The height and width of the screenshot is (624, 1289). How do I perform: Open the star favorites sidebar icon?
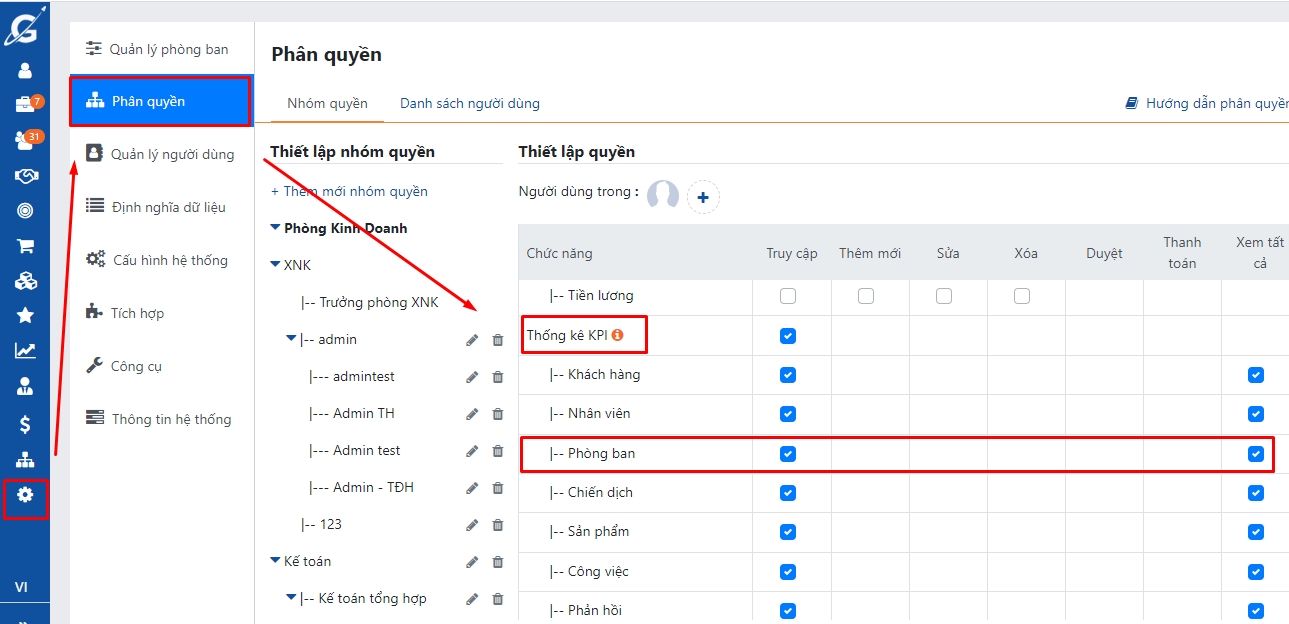pyautogui.click(x=25, y=315)
